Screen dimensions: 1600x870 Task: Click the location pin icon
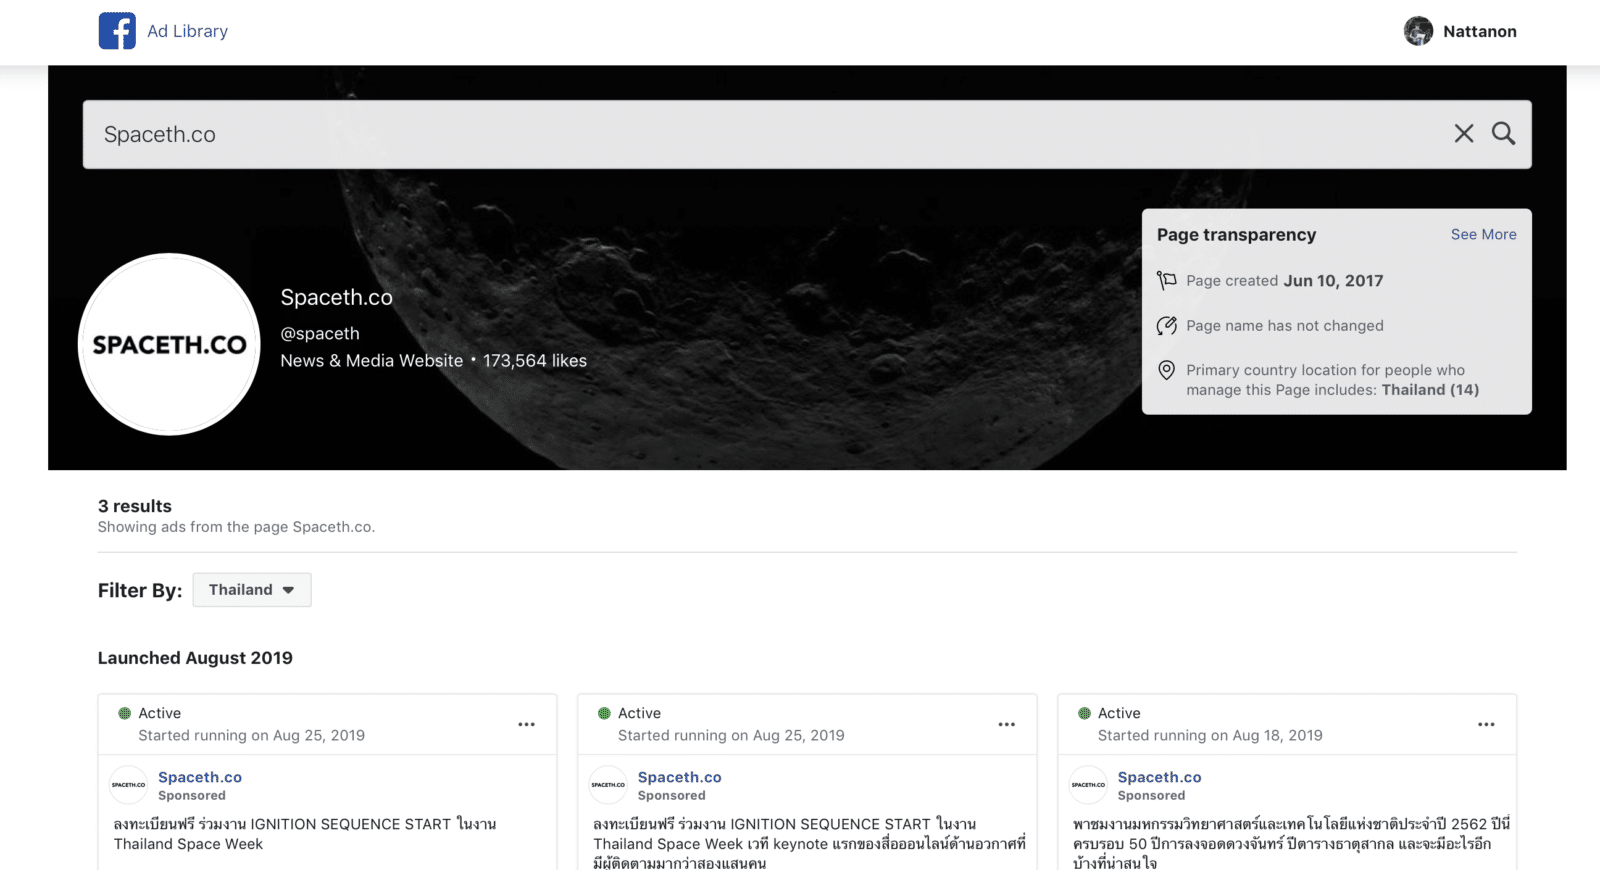point(1166,371)
